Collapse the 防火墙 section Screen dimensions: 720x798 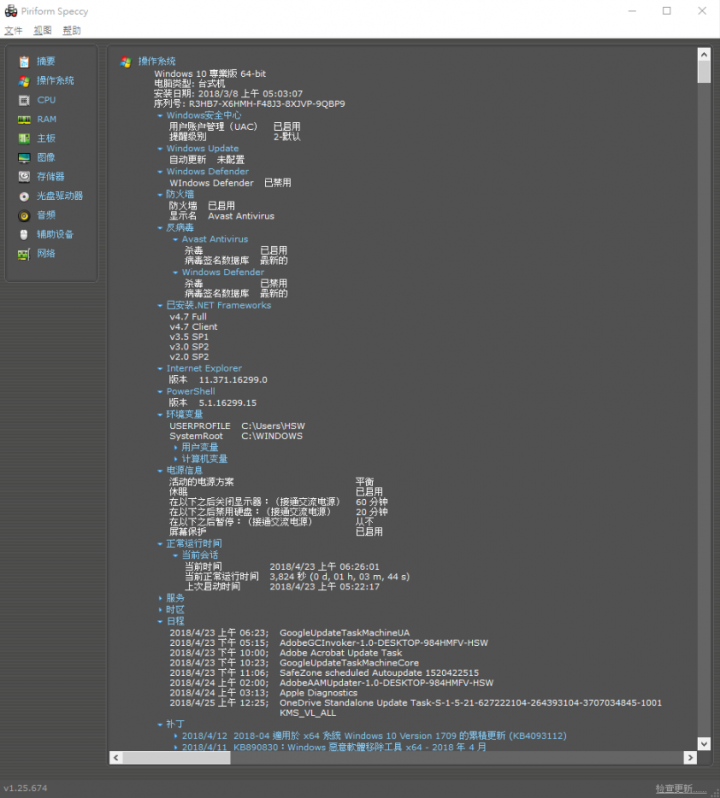point(160,195)
